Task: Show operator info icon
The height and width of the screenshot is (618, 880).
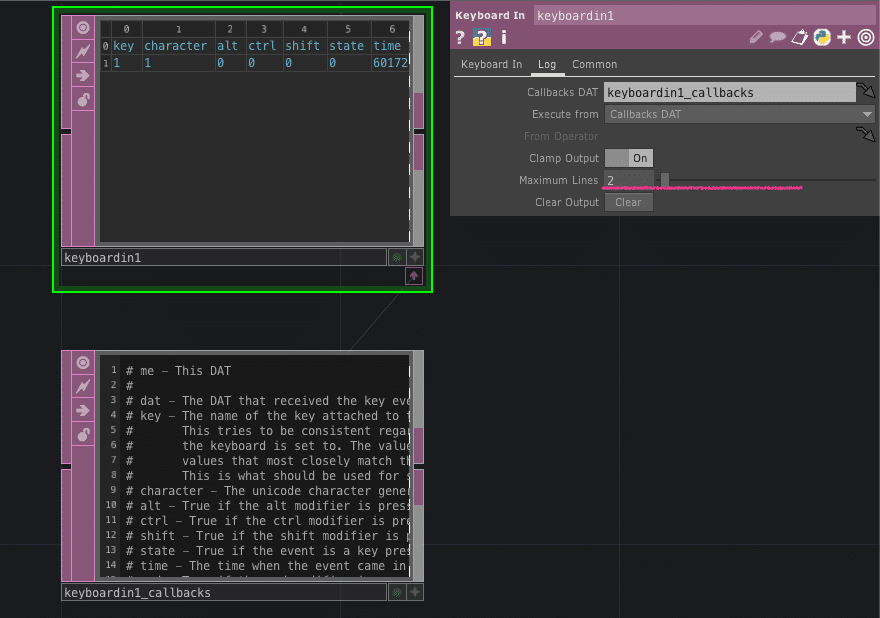Action: click(503, 38)
